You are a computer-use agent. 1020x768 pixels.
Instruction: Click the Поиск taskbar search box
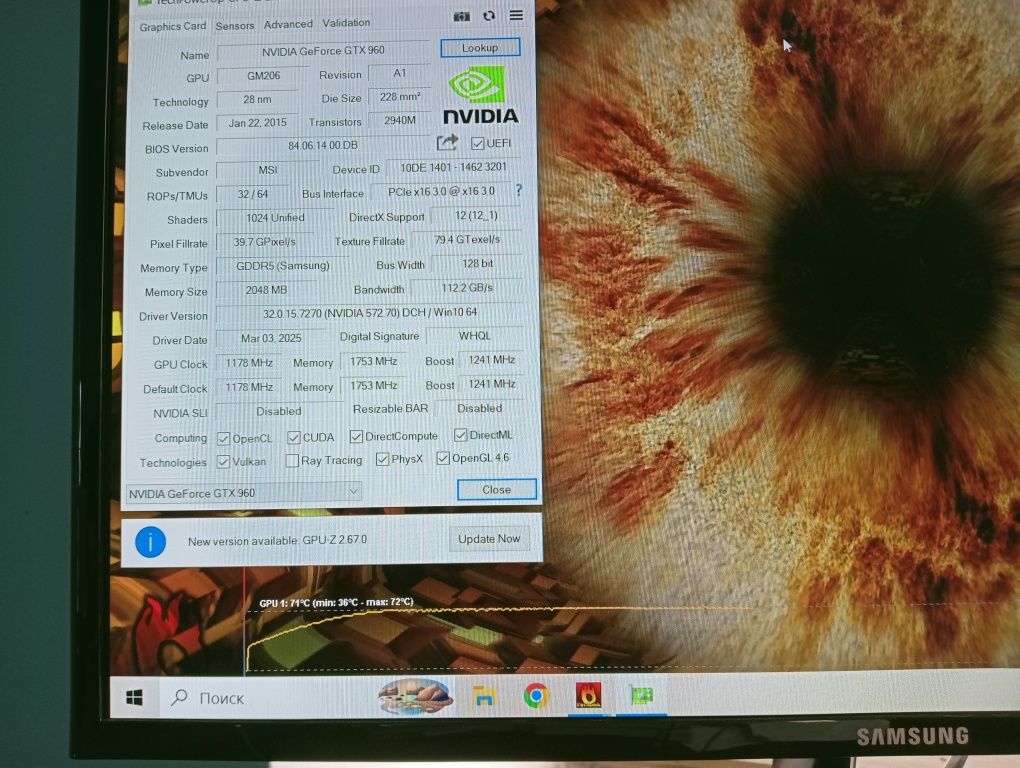(267, 698)
